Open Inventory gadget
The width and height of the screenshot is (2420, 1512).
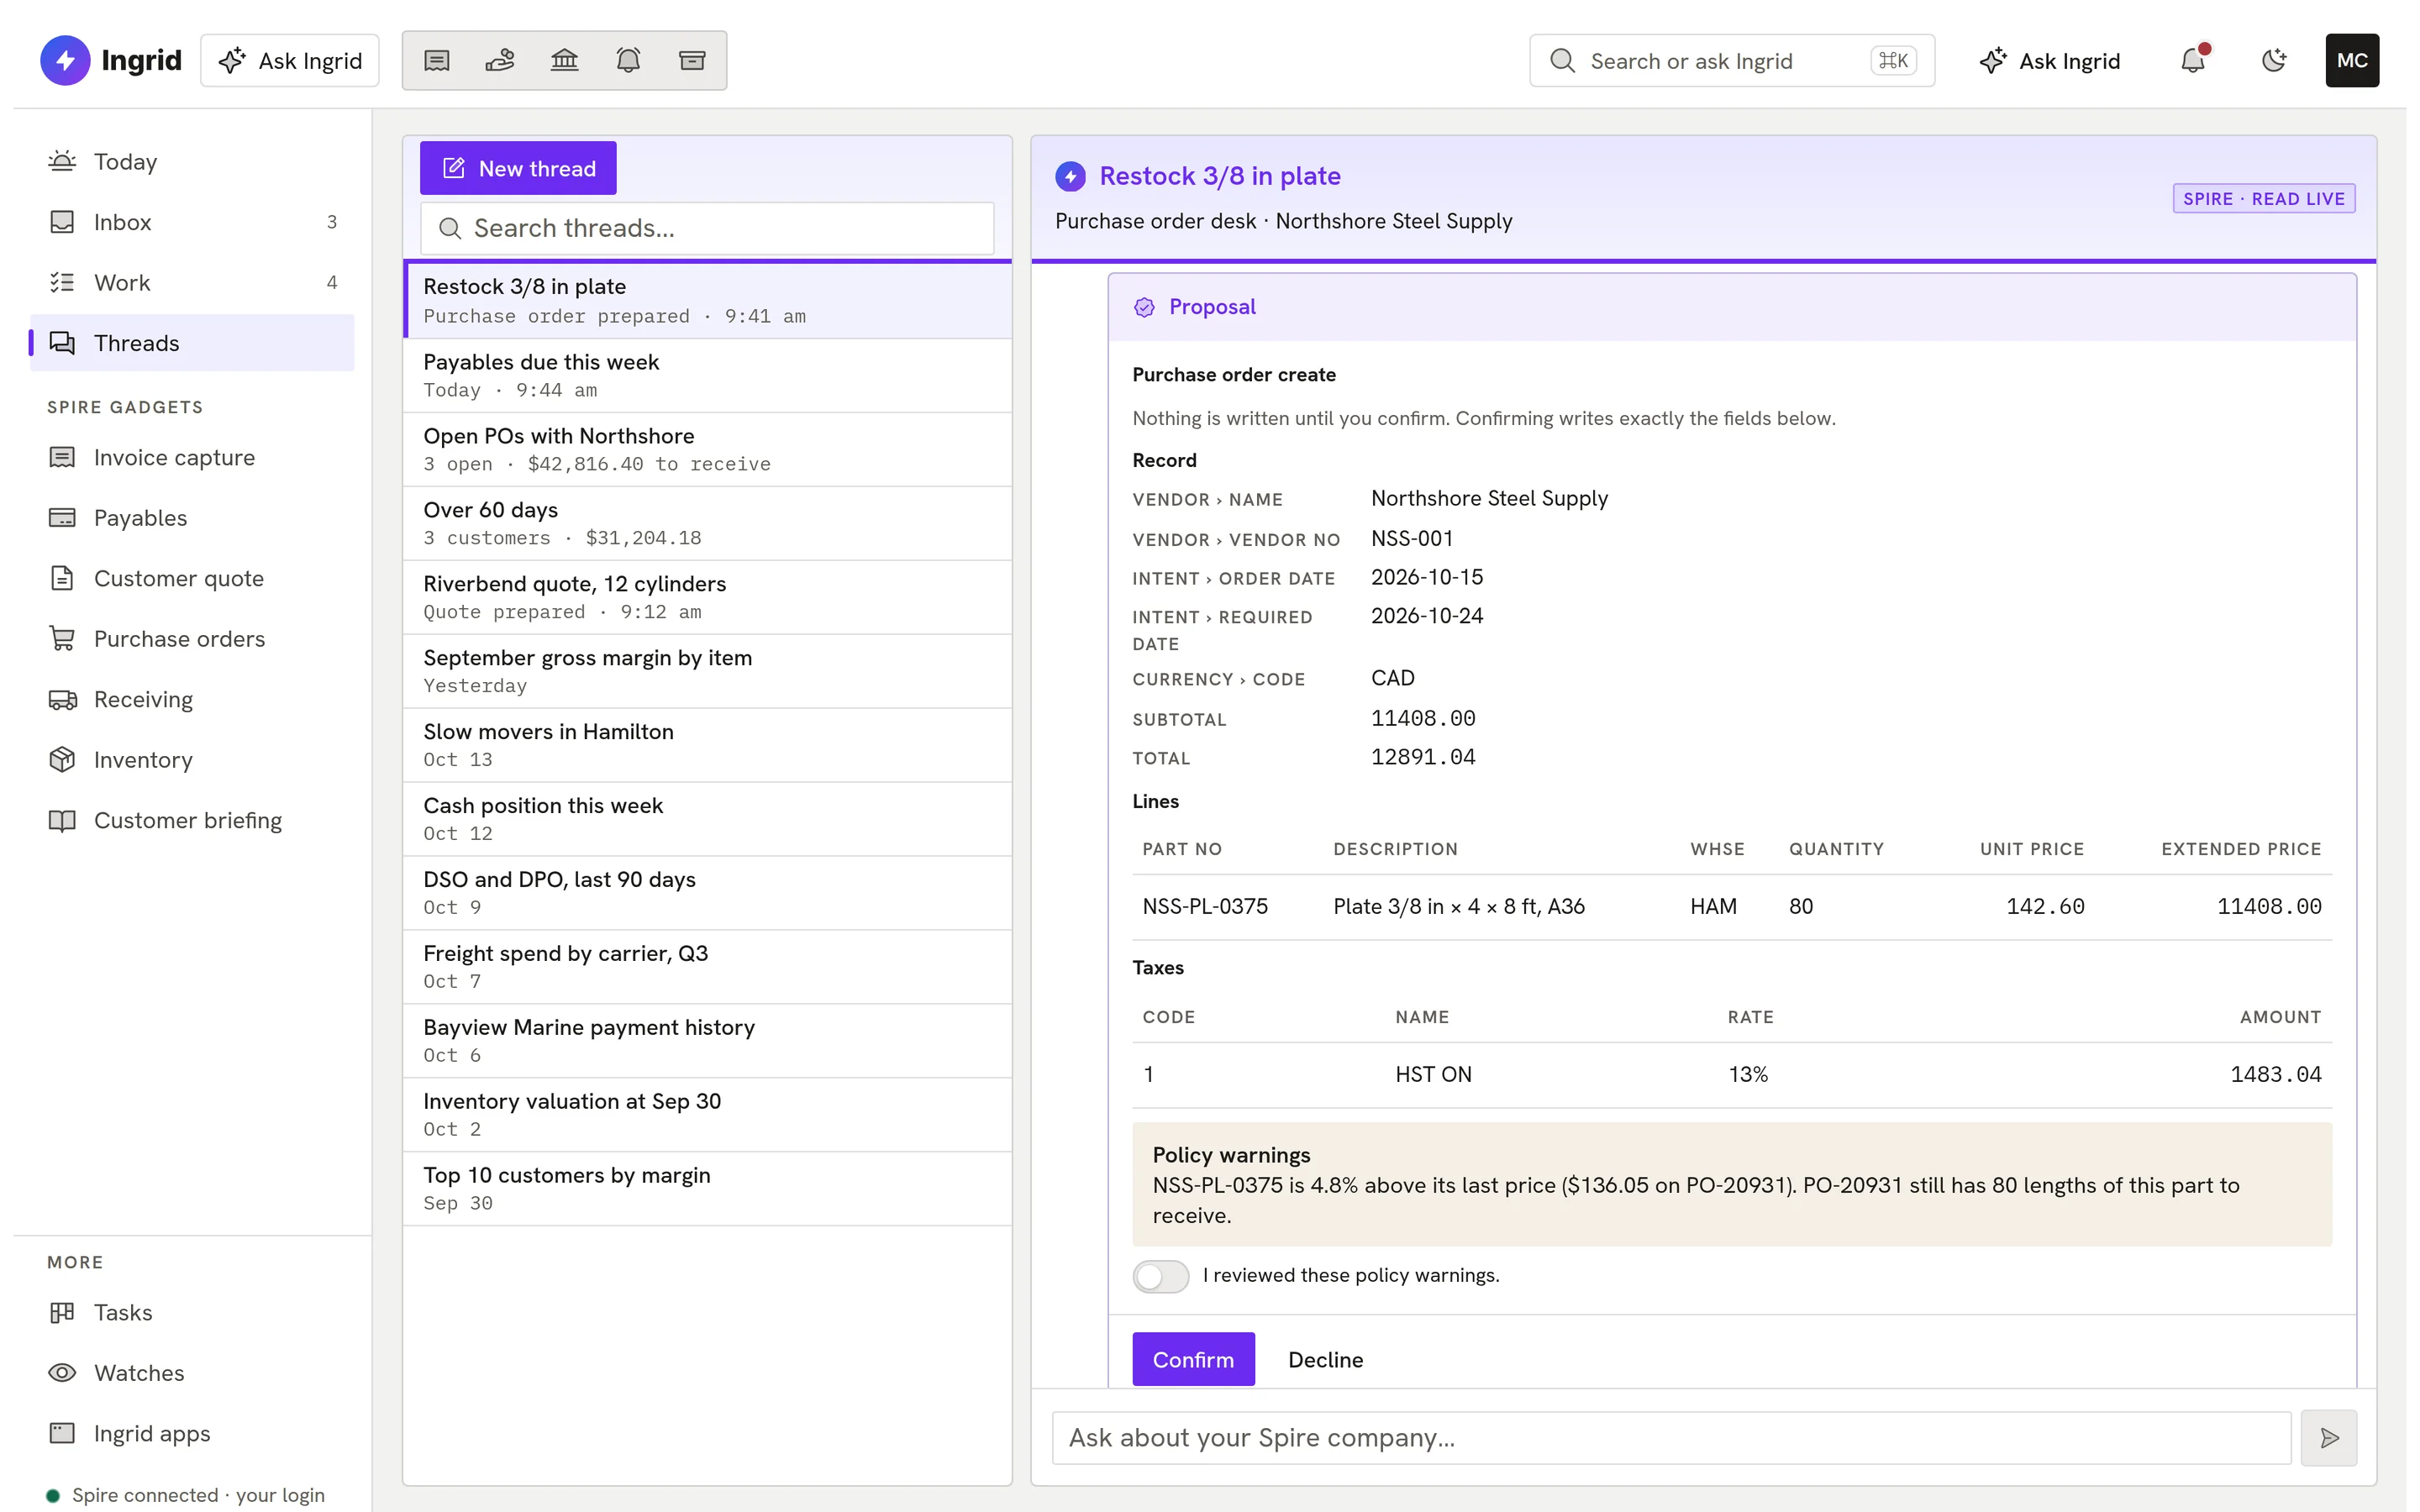[x=192, y=760]
